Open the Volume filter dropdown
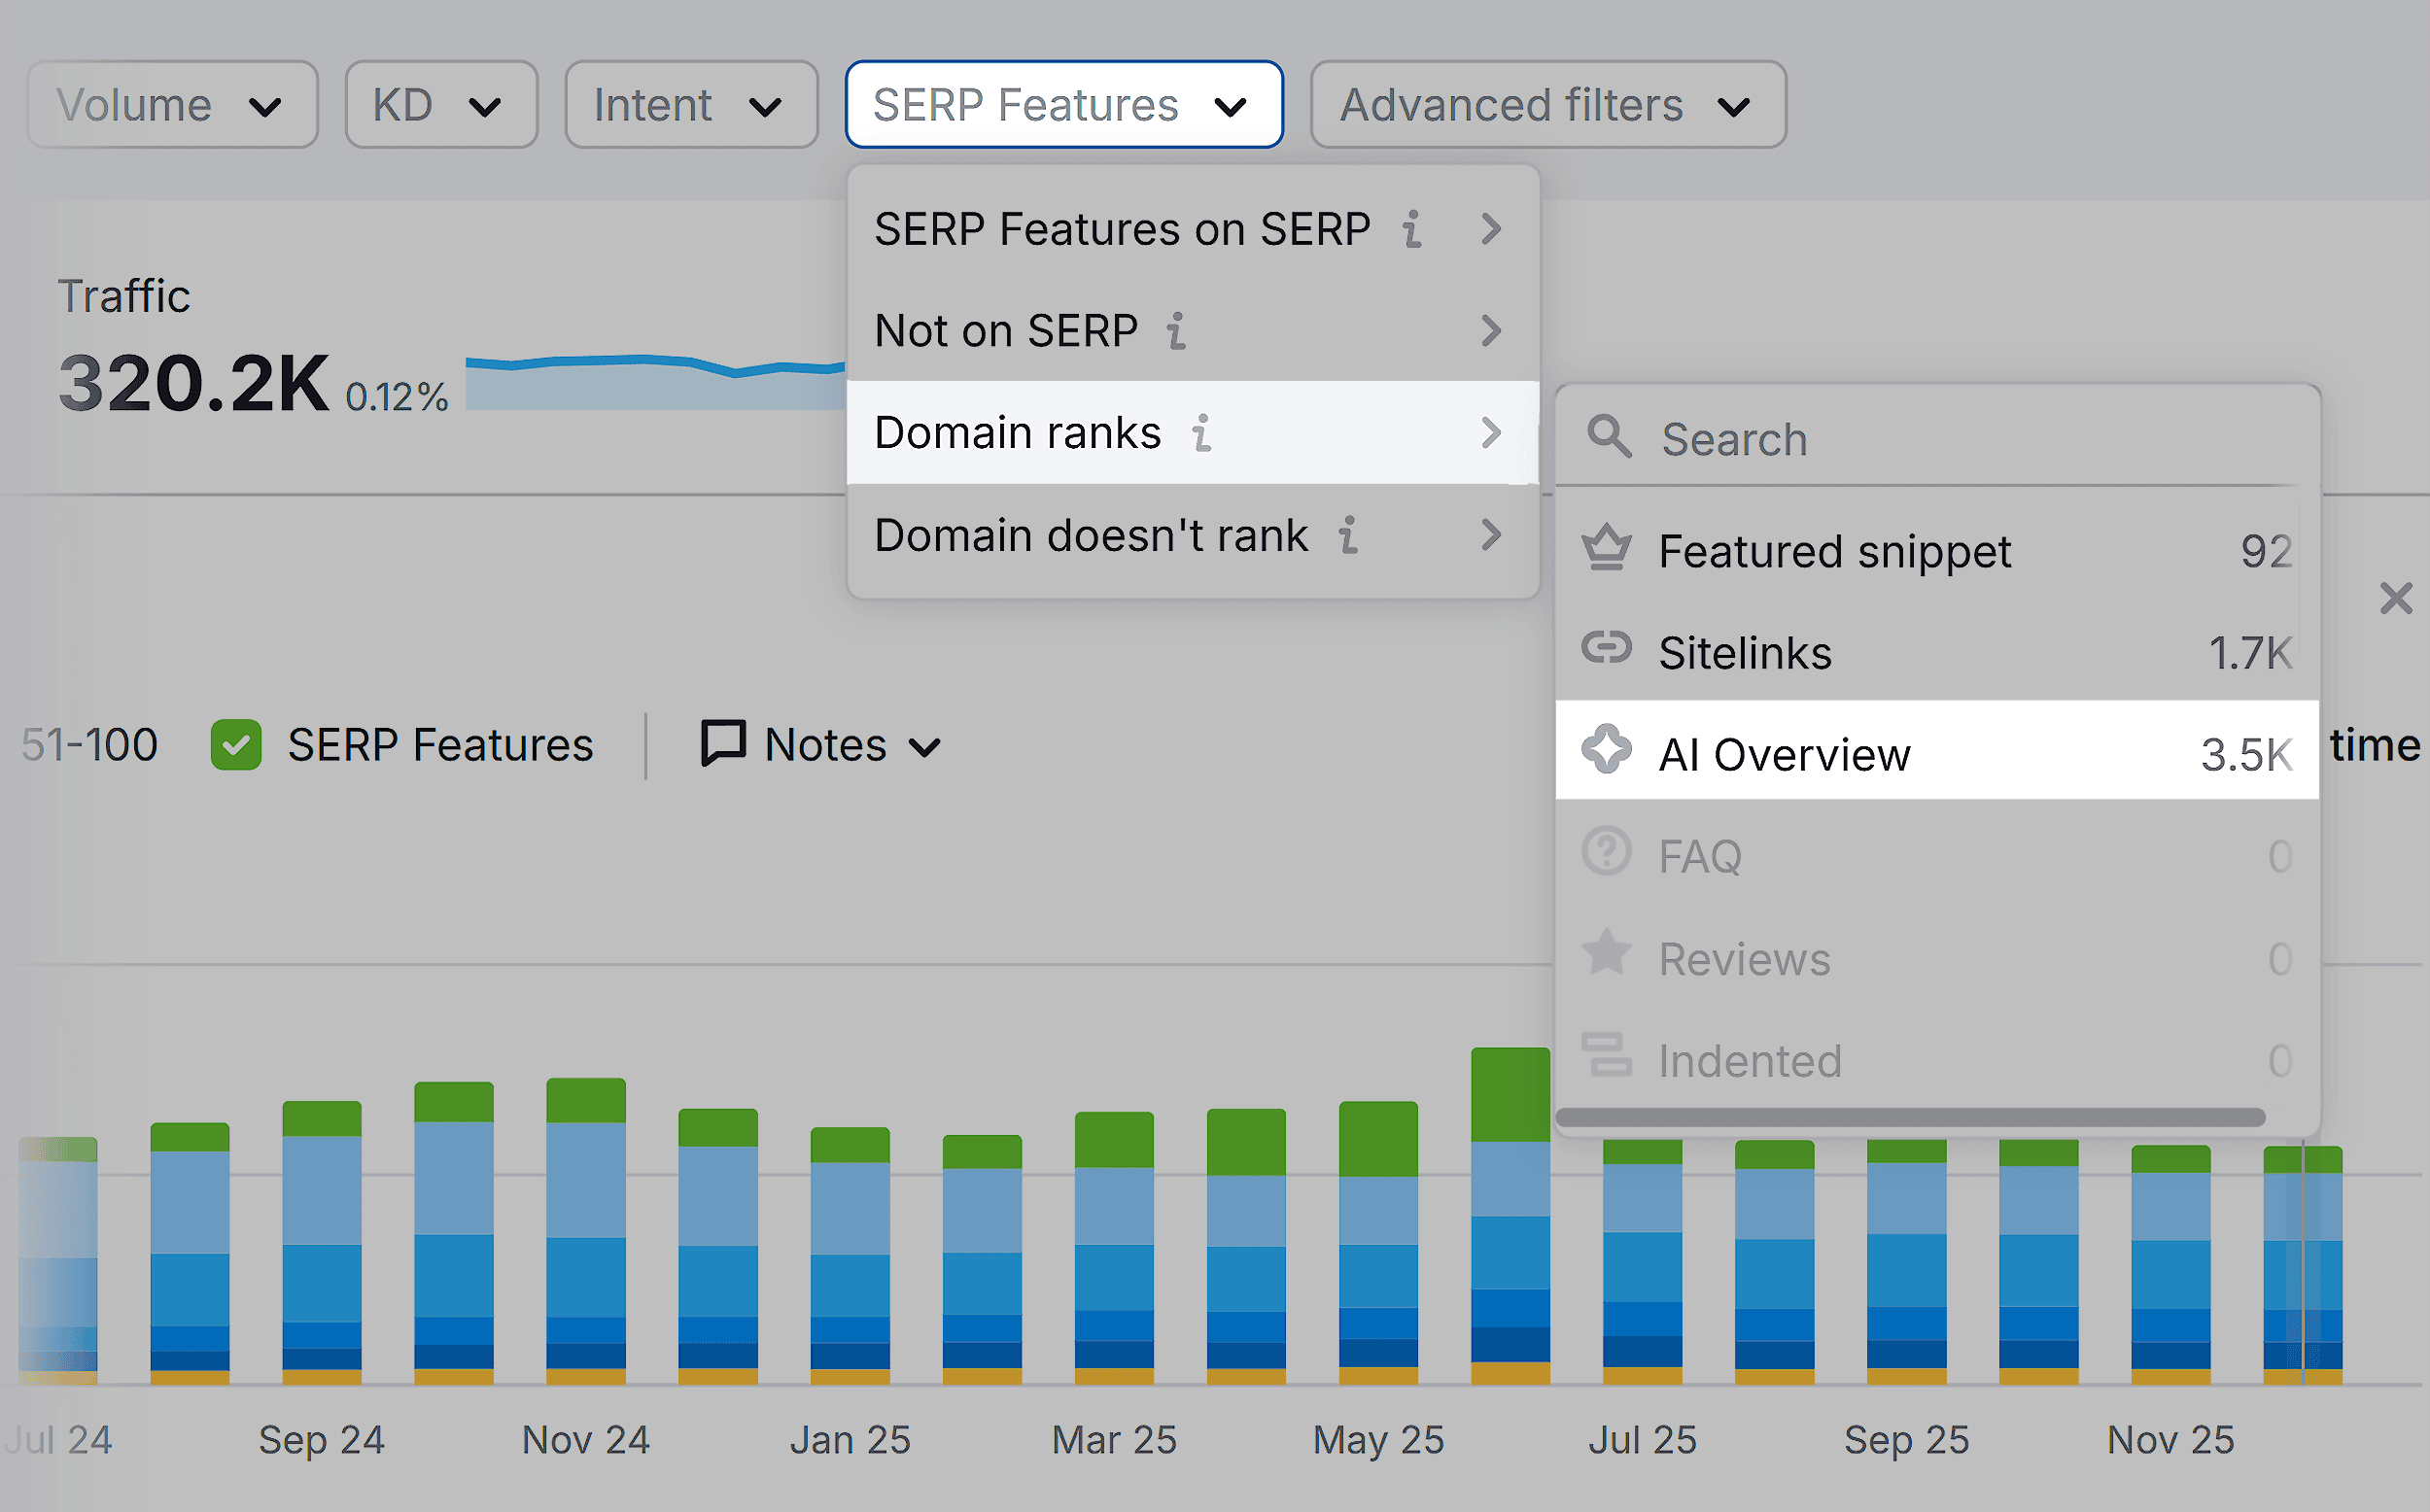 pyautogui.click(x=172, y=104)
